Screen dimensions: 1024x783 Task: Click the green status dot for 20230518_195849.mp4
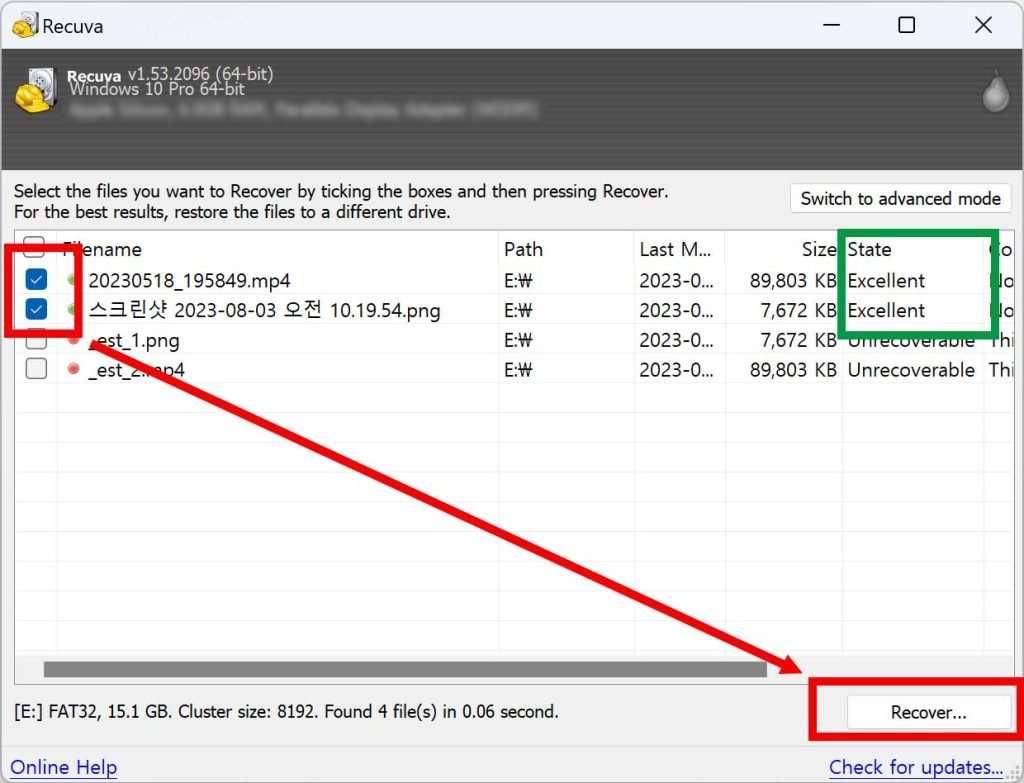pyautogui.click(x=72, y=280)
